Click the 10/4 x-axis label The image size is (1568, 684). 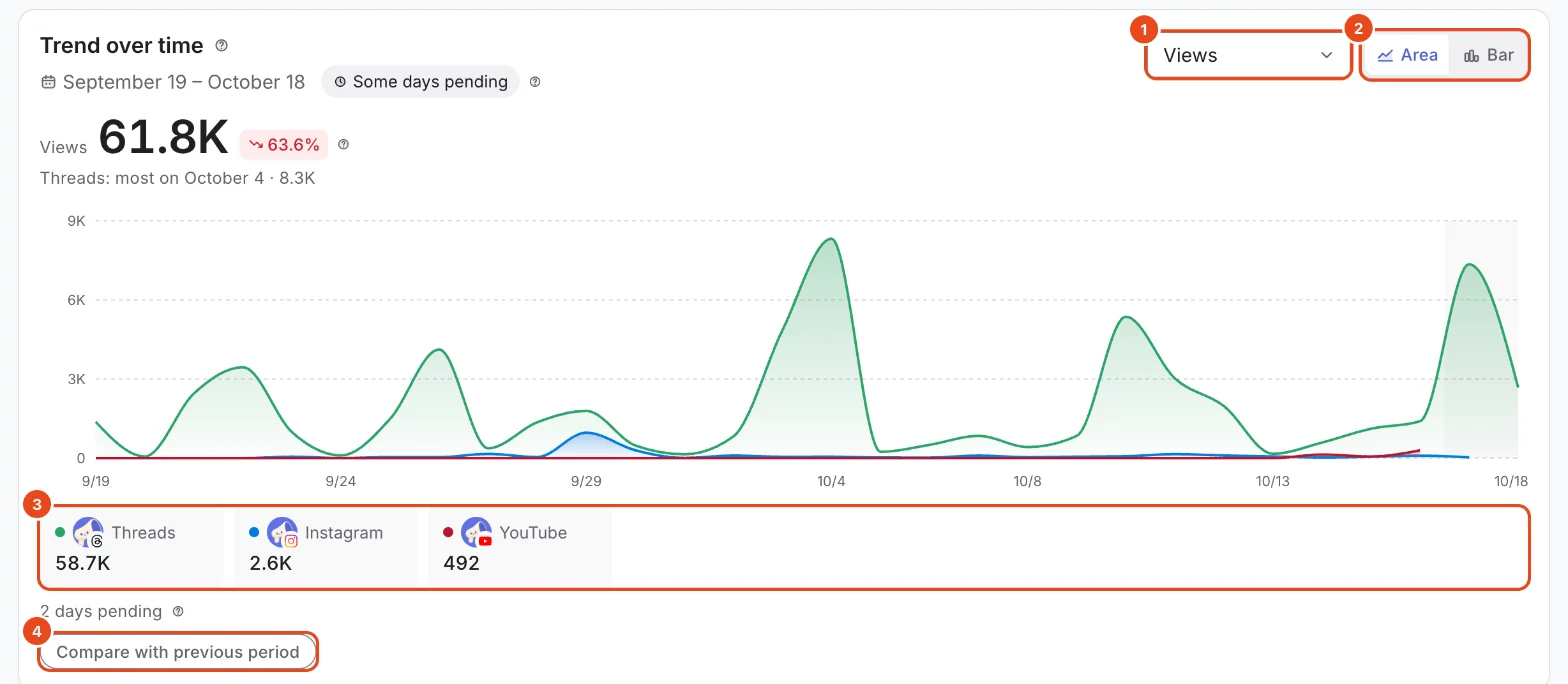[831, 481]
